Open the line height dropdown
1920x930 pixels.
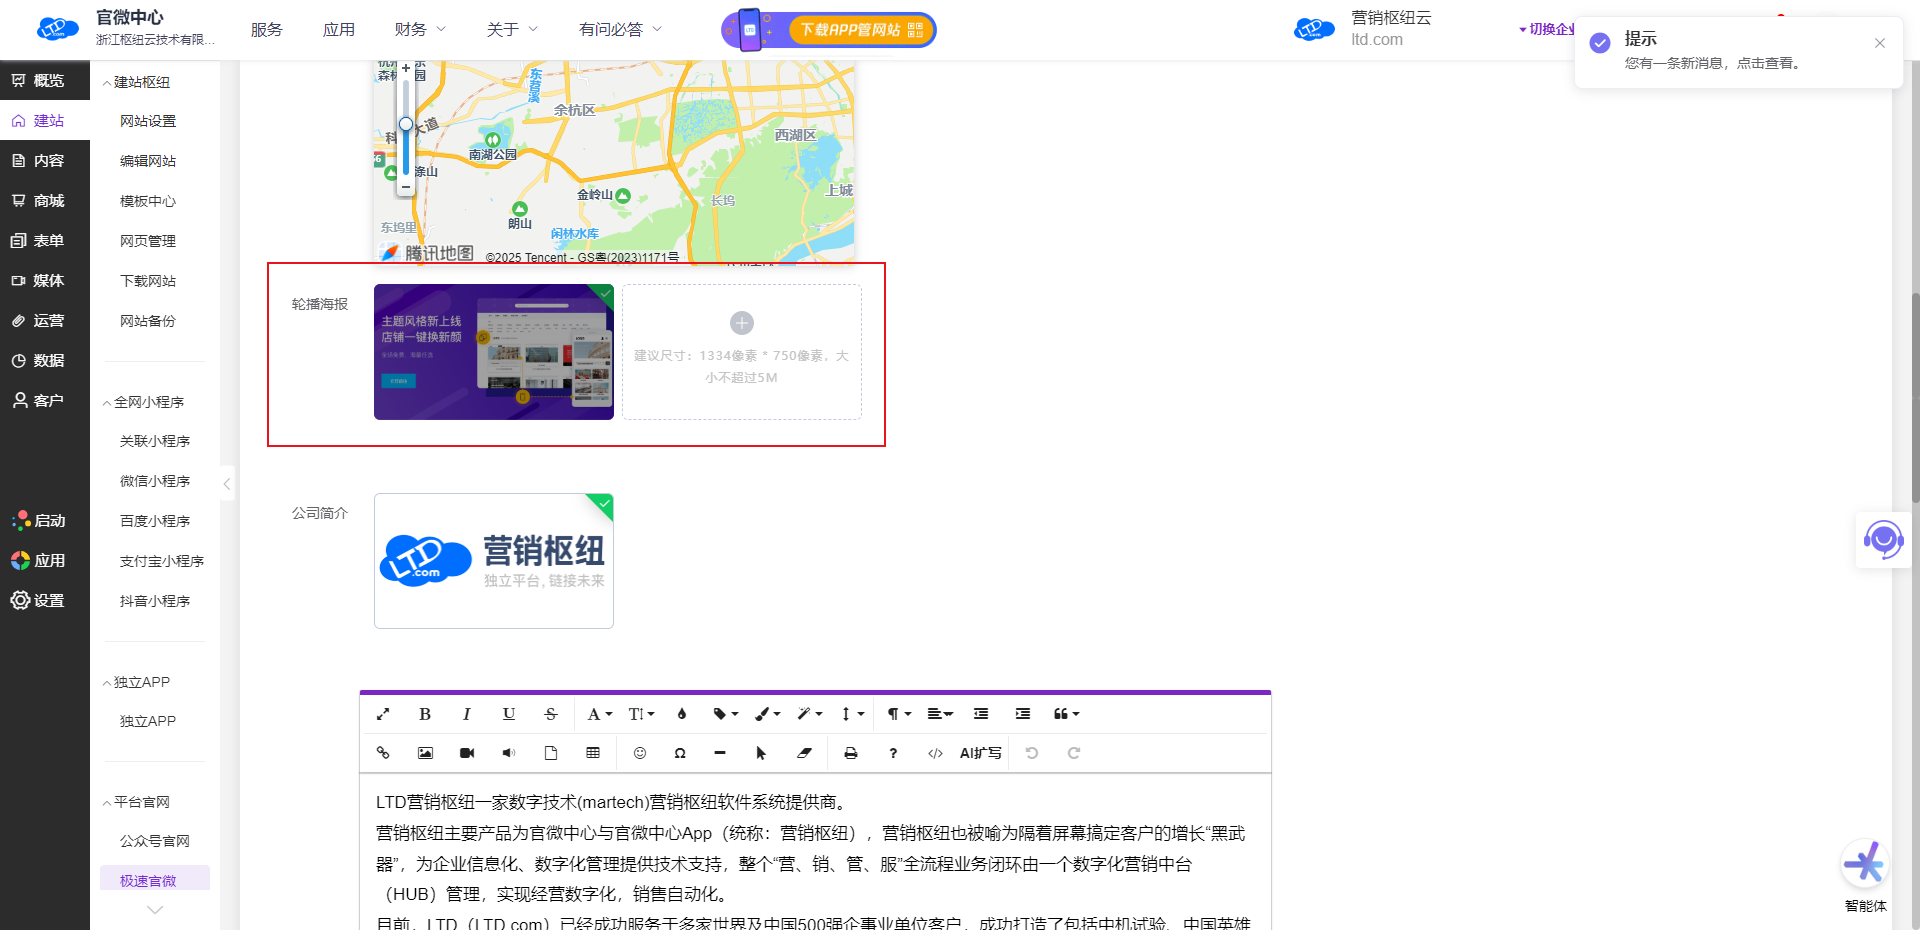[x=852, y=714]
